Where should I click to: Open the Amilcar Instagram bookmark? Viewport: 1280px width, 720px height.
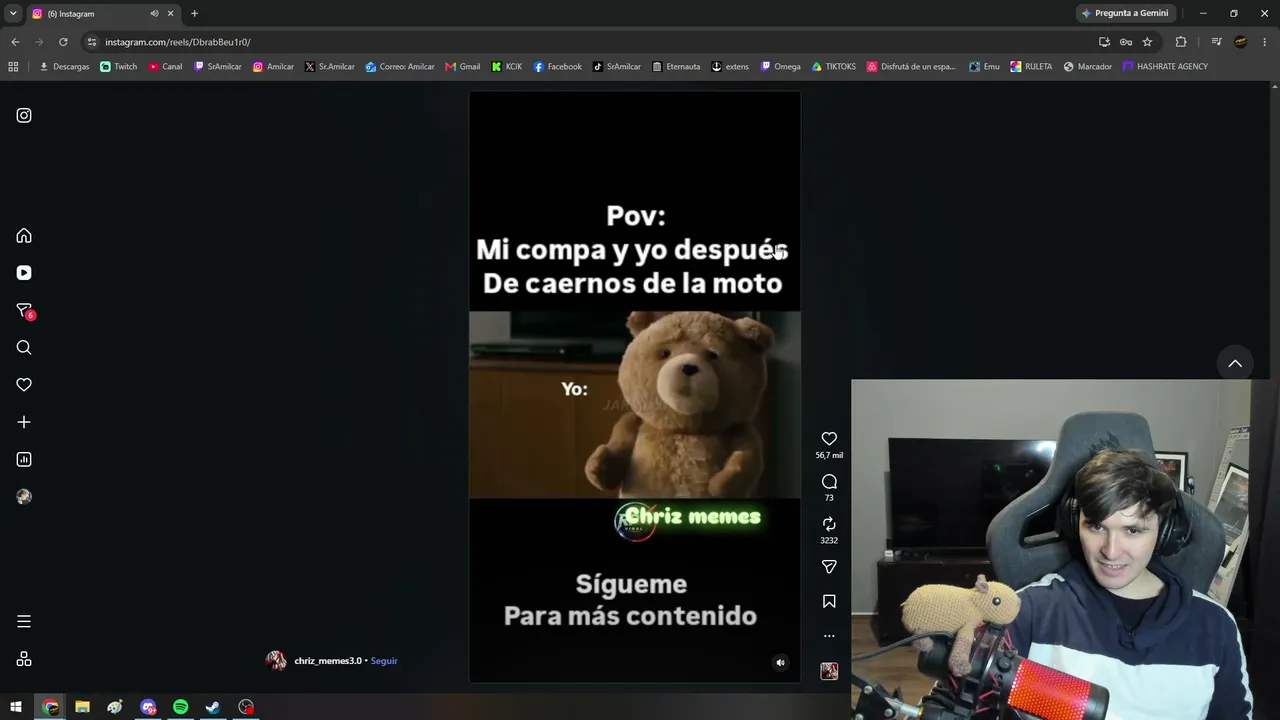pos(273,67)
